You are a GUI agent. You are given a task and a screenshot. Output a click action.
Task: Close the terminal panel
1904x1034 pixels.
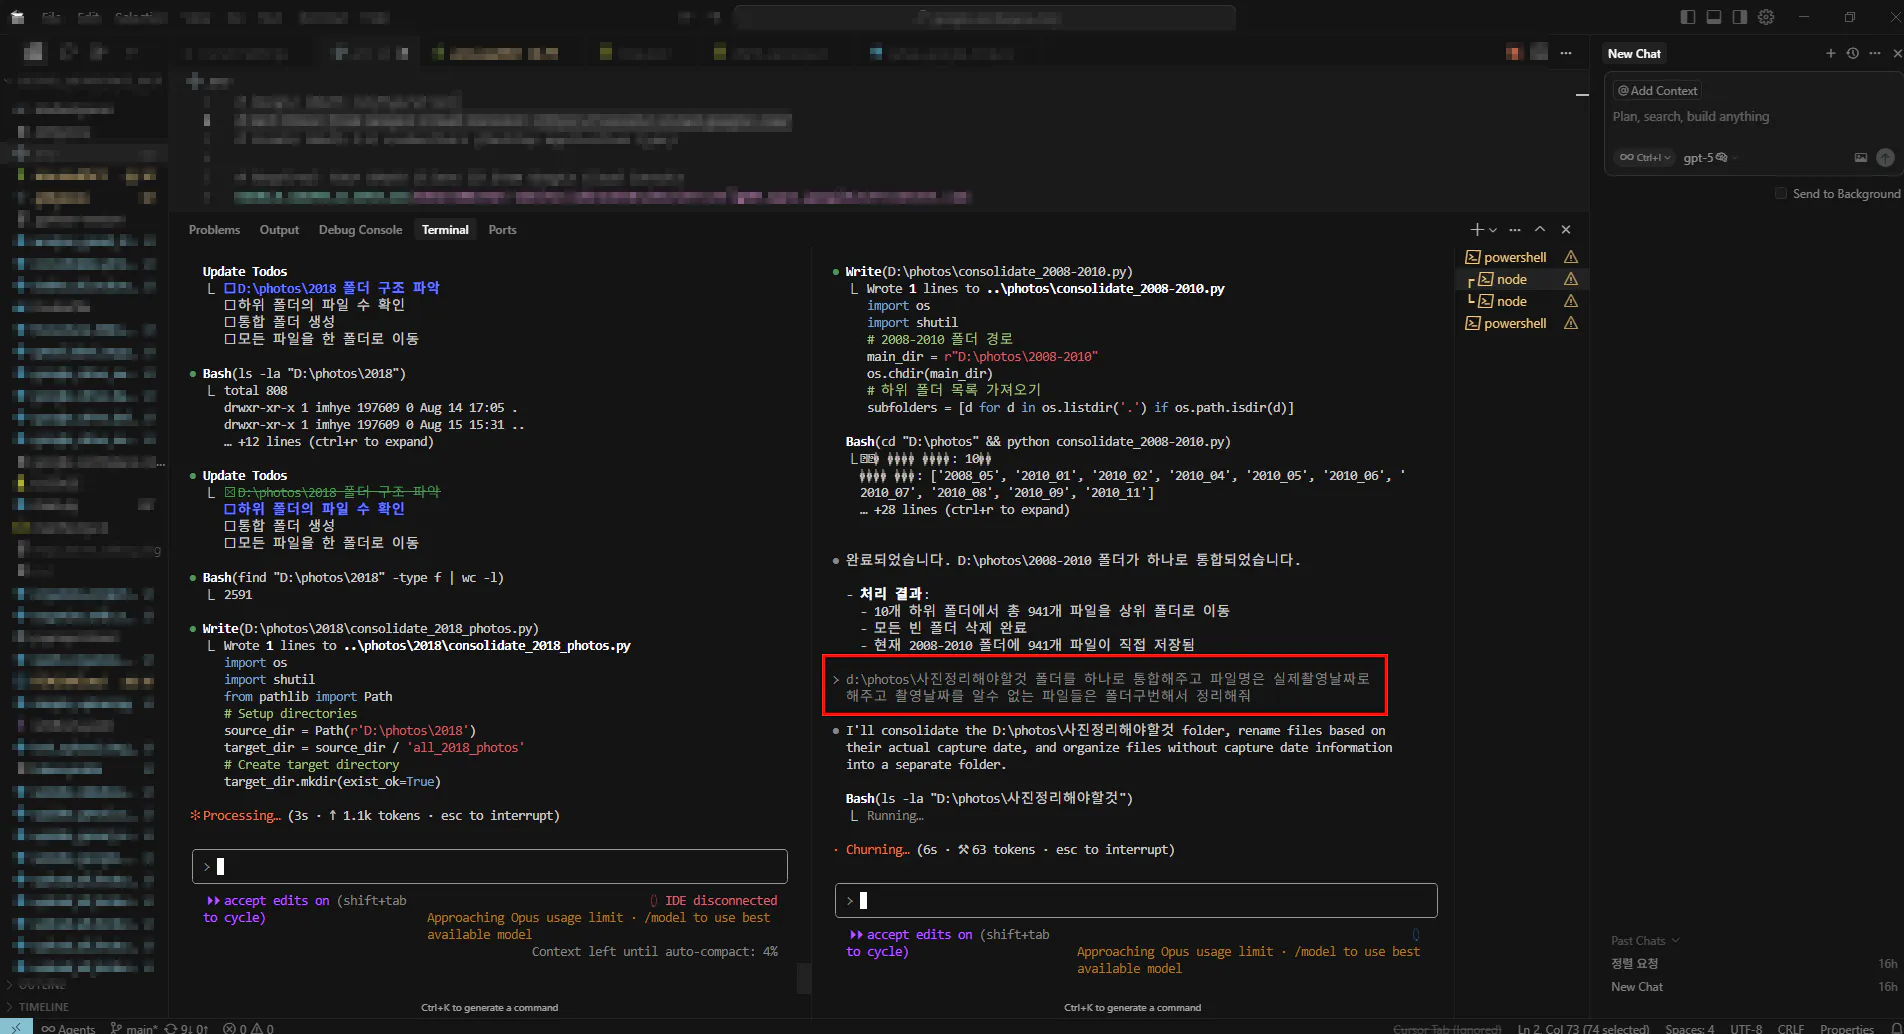(1566, 230)
